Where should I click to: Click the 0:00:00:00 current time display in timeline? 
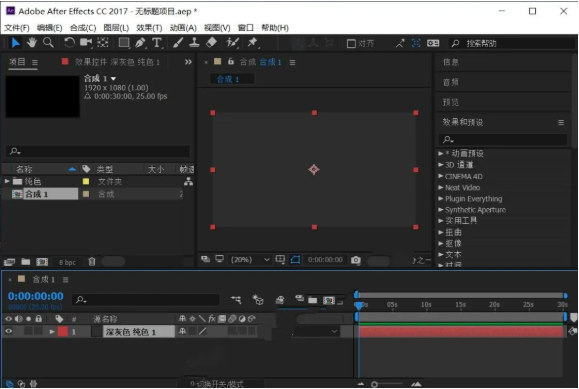[36, 296]
